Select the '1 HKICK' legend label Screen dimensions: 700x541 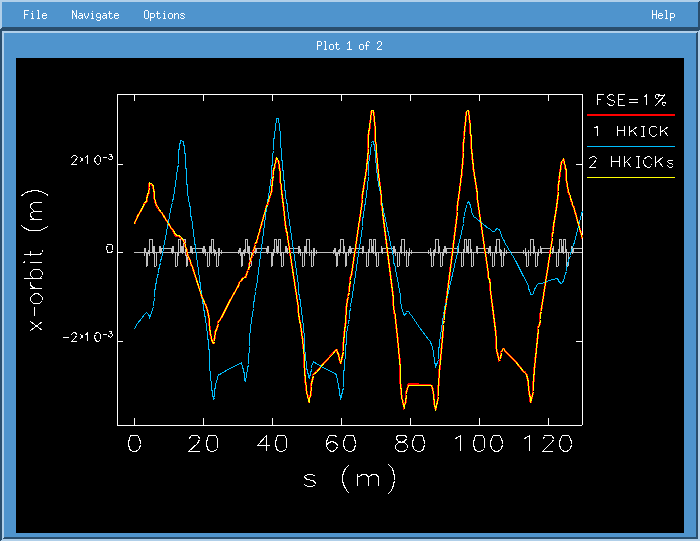pyautogui.click(x=631, y=131)
